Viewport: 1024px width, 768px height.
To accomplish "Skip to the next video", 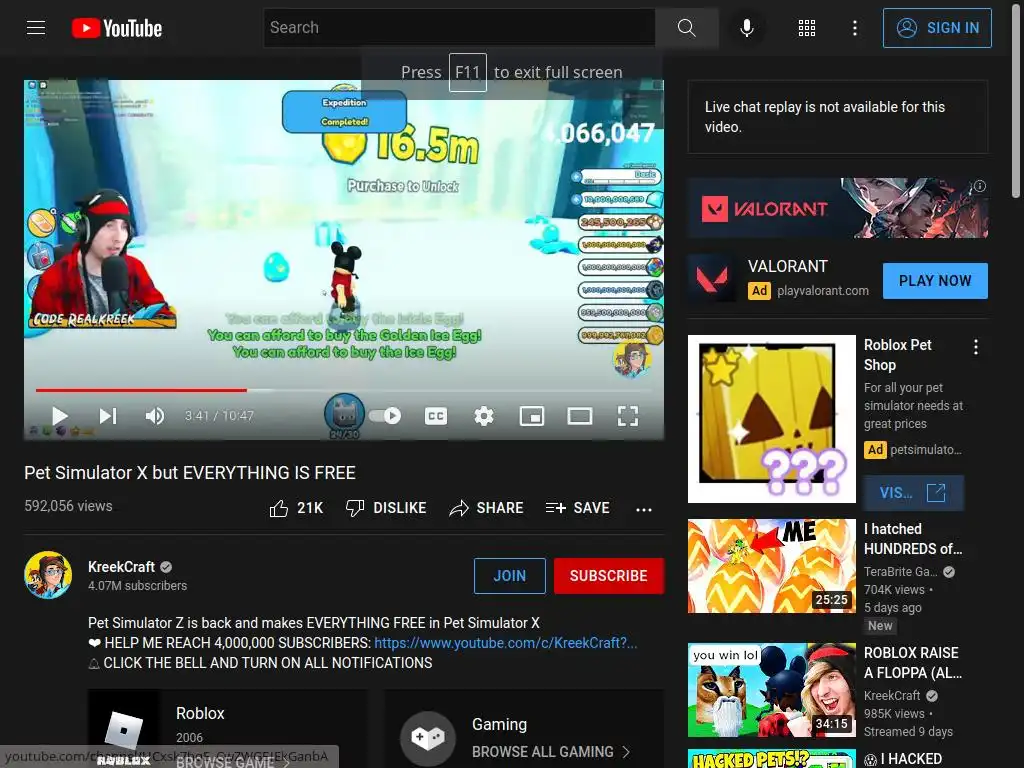I will [x=108, y=415].
